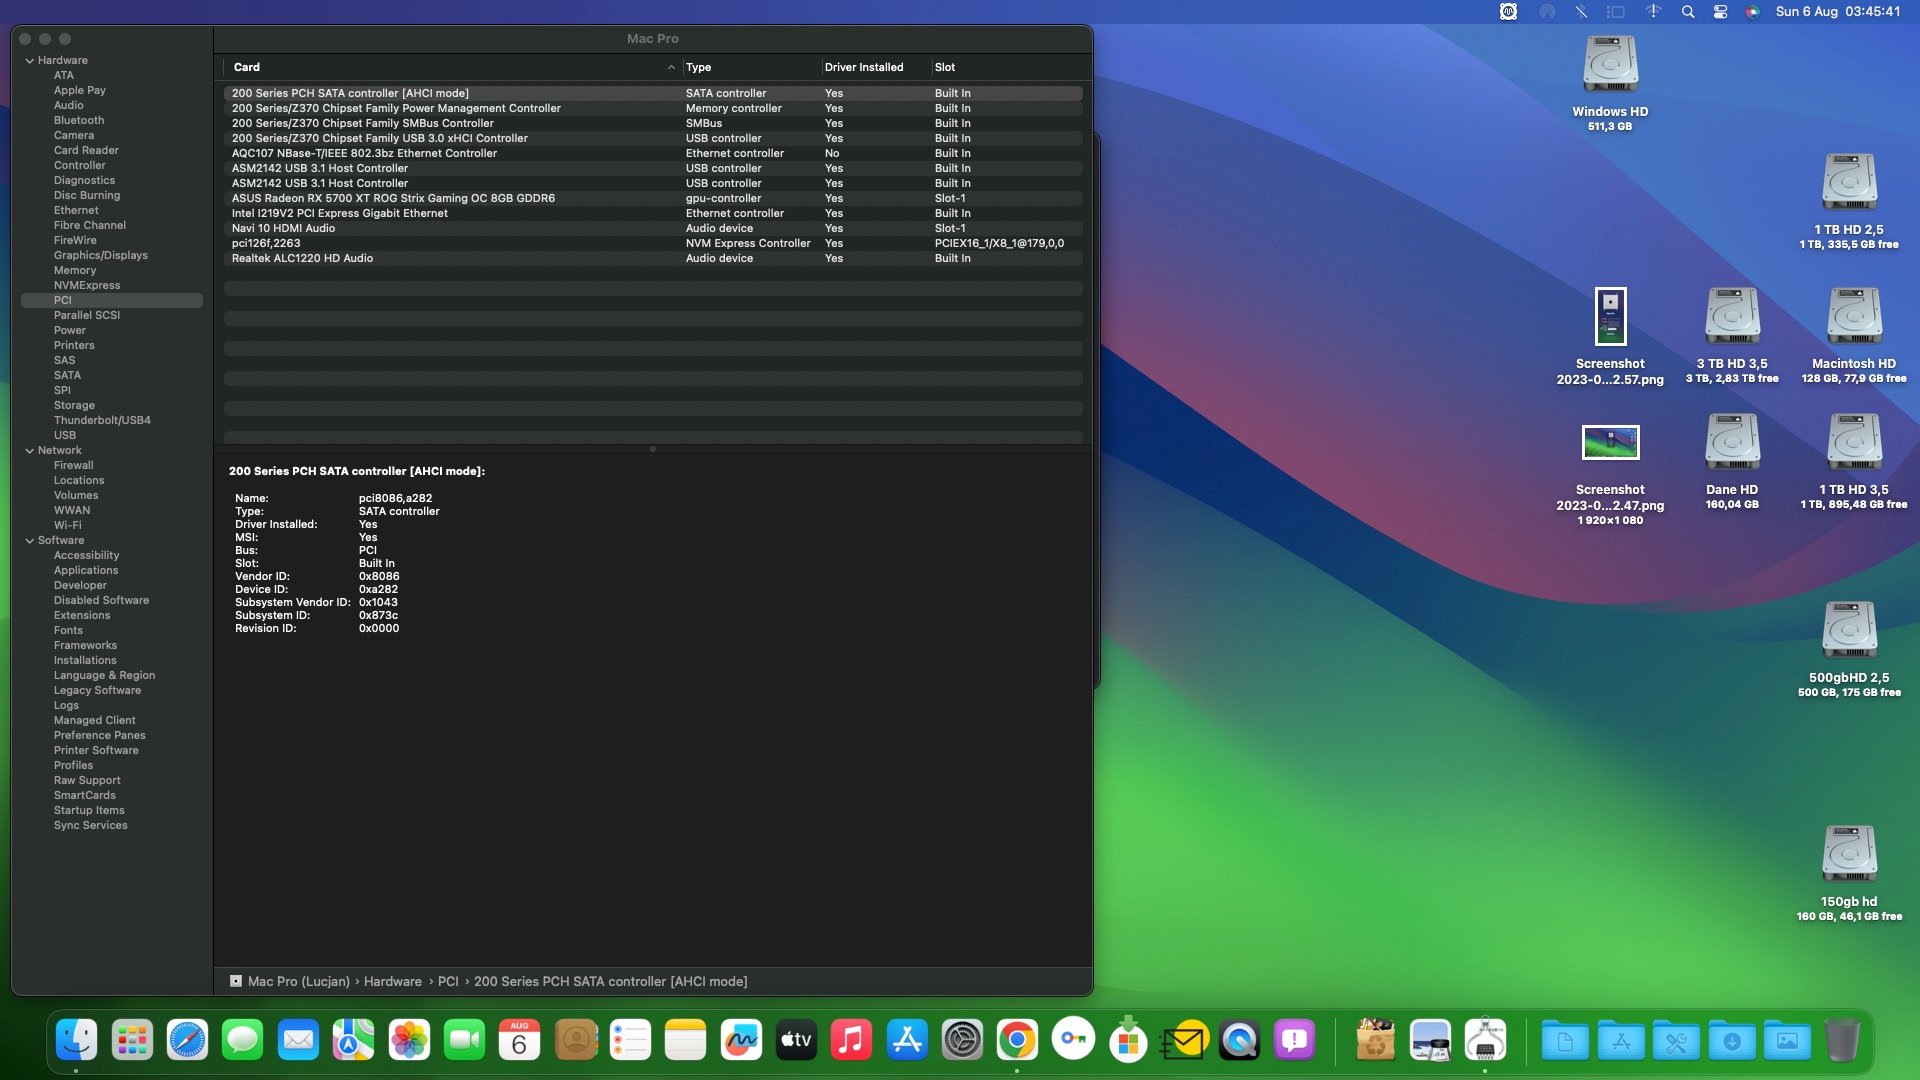Collapse the Hardware section in sidebar
The width and height of the screenshot is (1920, 1080).
(x=30, y=61)
